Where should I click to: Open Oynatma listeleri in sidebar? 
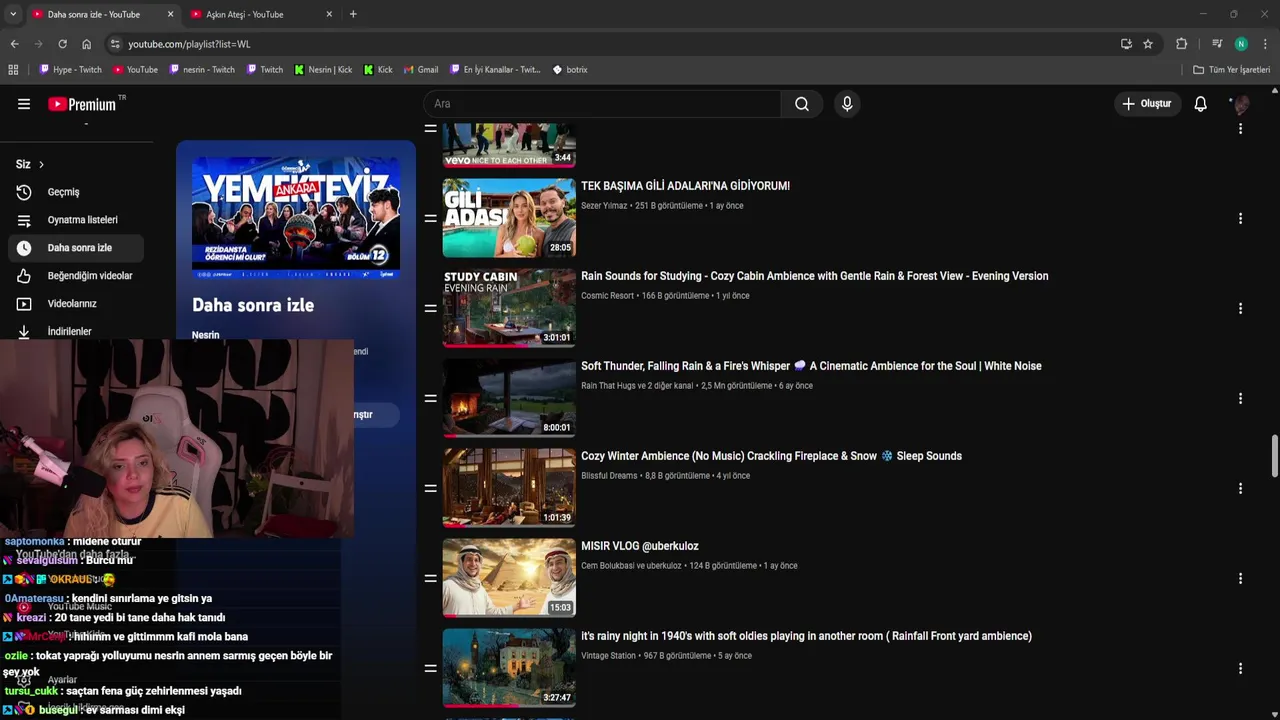(75, 220)
